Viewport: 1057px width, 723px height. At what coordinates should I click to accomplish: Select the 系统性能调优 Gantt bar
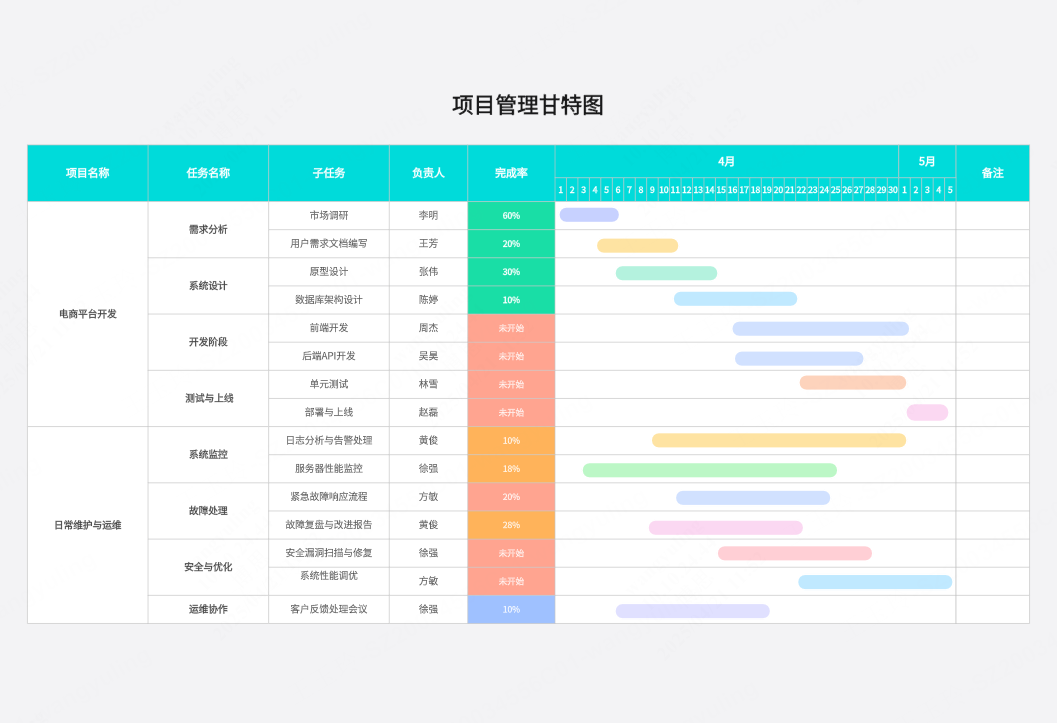click(875, 582)
